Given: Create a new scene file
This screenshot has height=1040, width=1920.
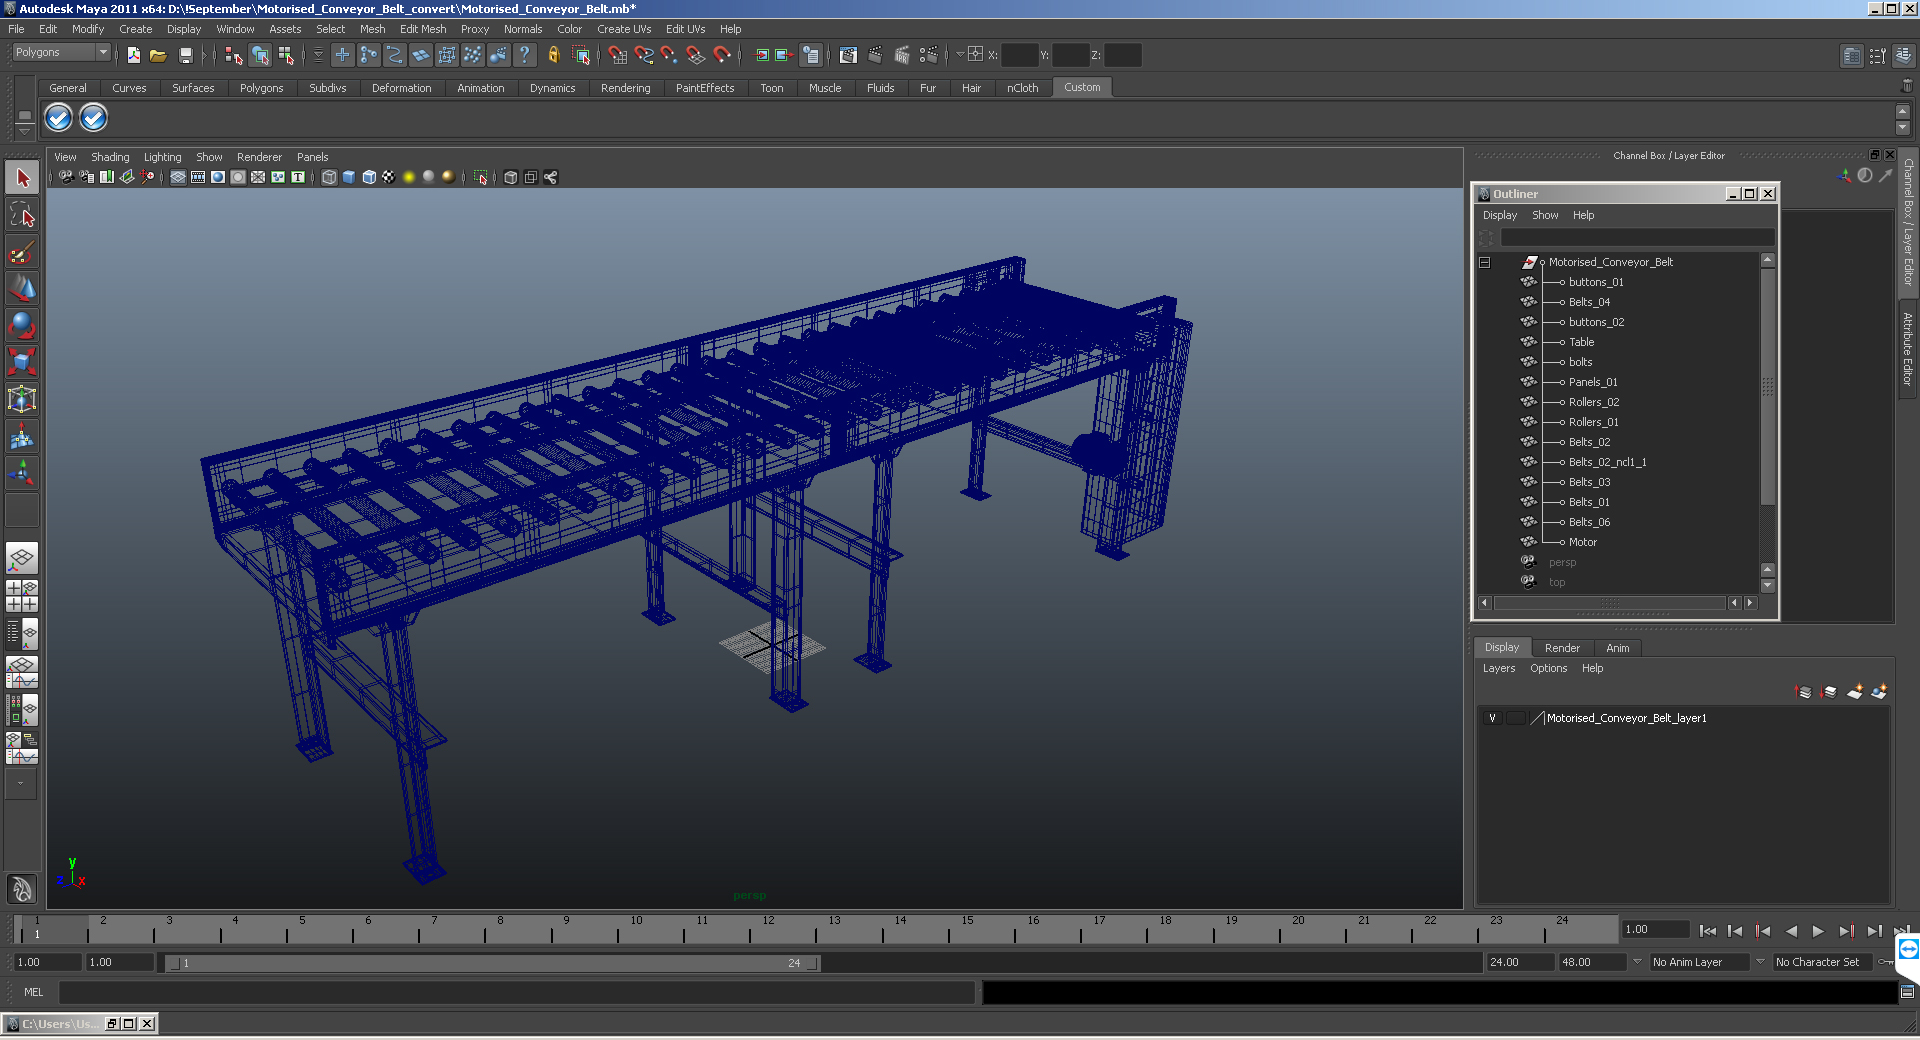Looking at the screenshot, I should point(133,55).
